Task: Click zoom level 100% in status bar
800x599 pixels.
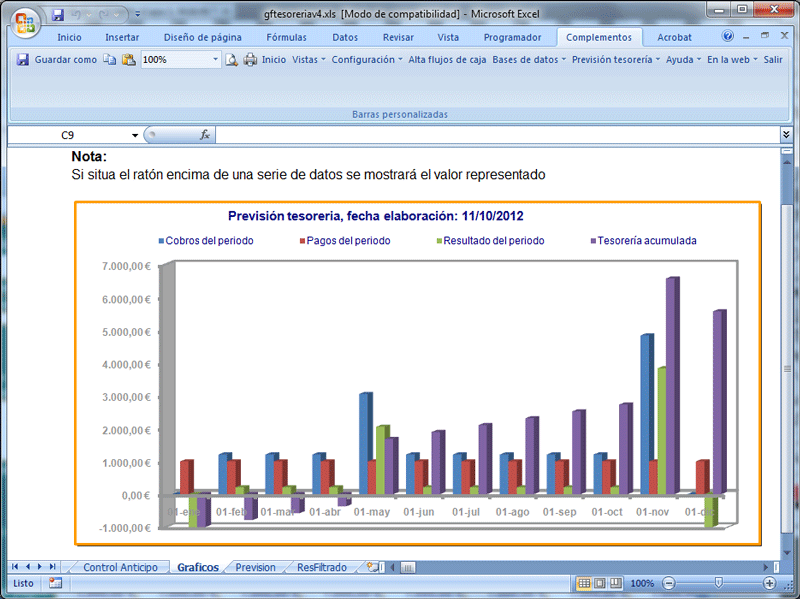Action: point(642,583)
